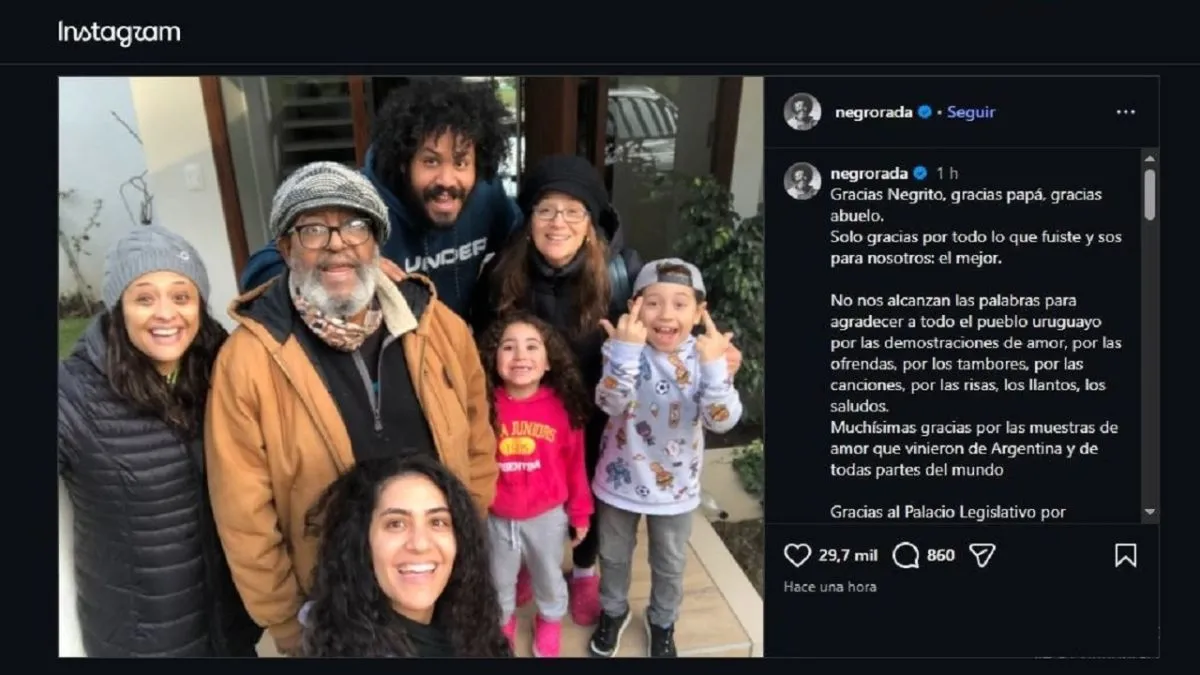Open negrorada username link in caption

[x=869, y=173]
